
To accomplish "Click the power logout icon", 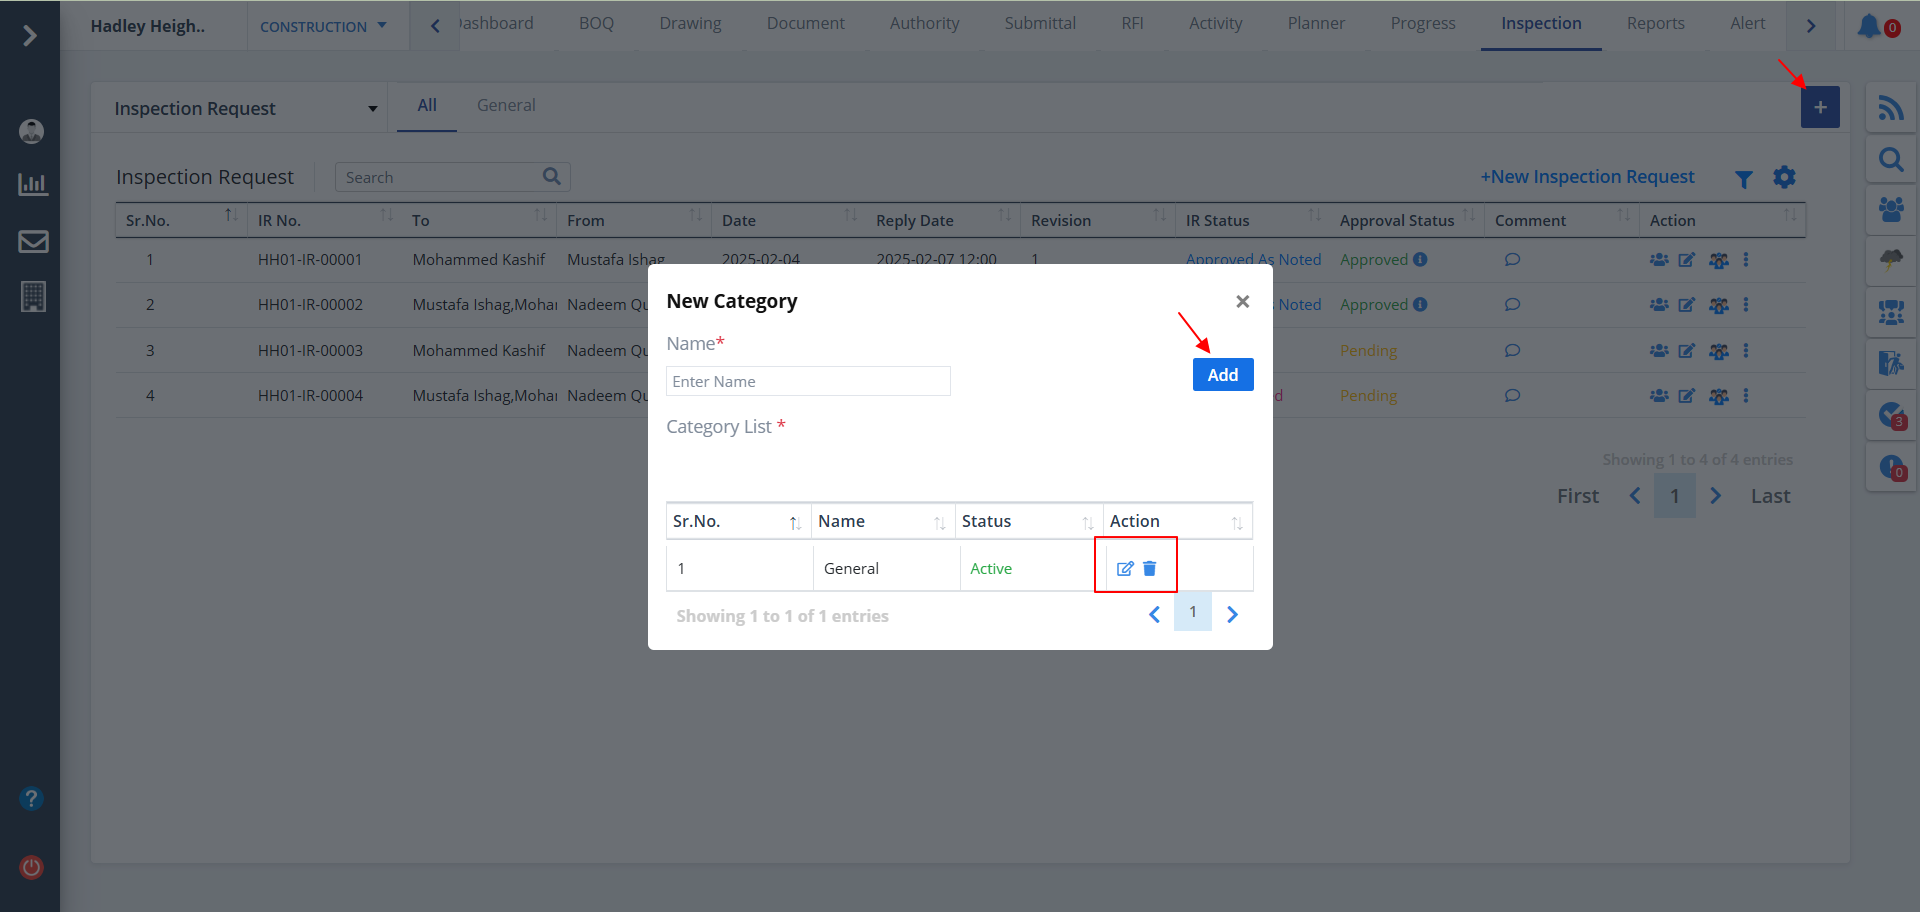I will coord(32,867).
